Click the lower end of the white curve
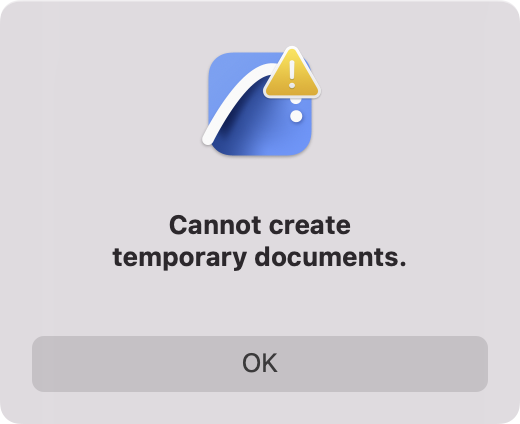Screen dimensions: 520x424 coord(209,138)
